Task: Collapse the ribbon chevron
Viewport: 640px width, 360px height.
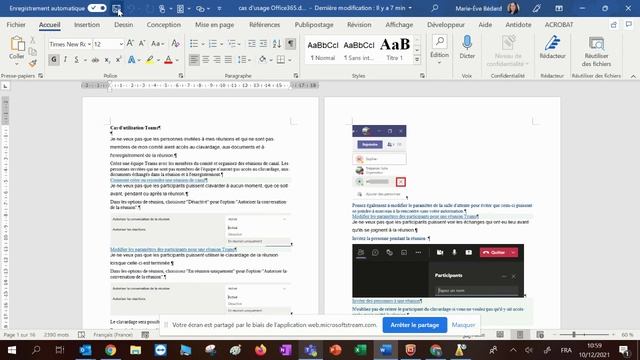Action: 633,76
